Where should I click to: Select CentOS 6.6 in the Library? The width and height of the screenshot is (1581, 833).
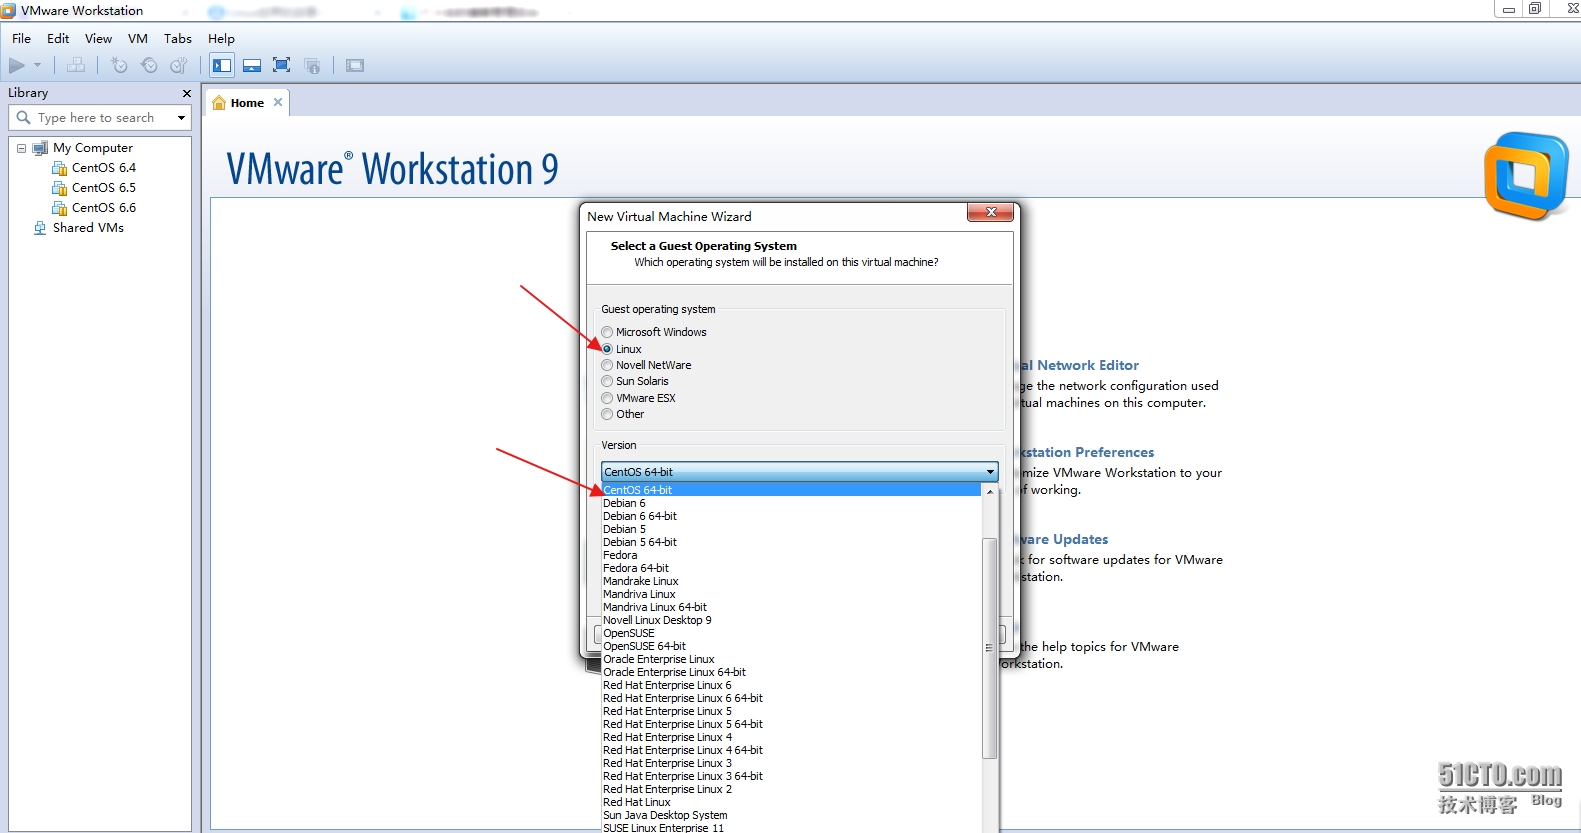103,208
